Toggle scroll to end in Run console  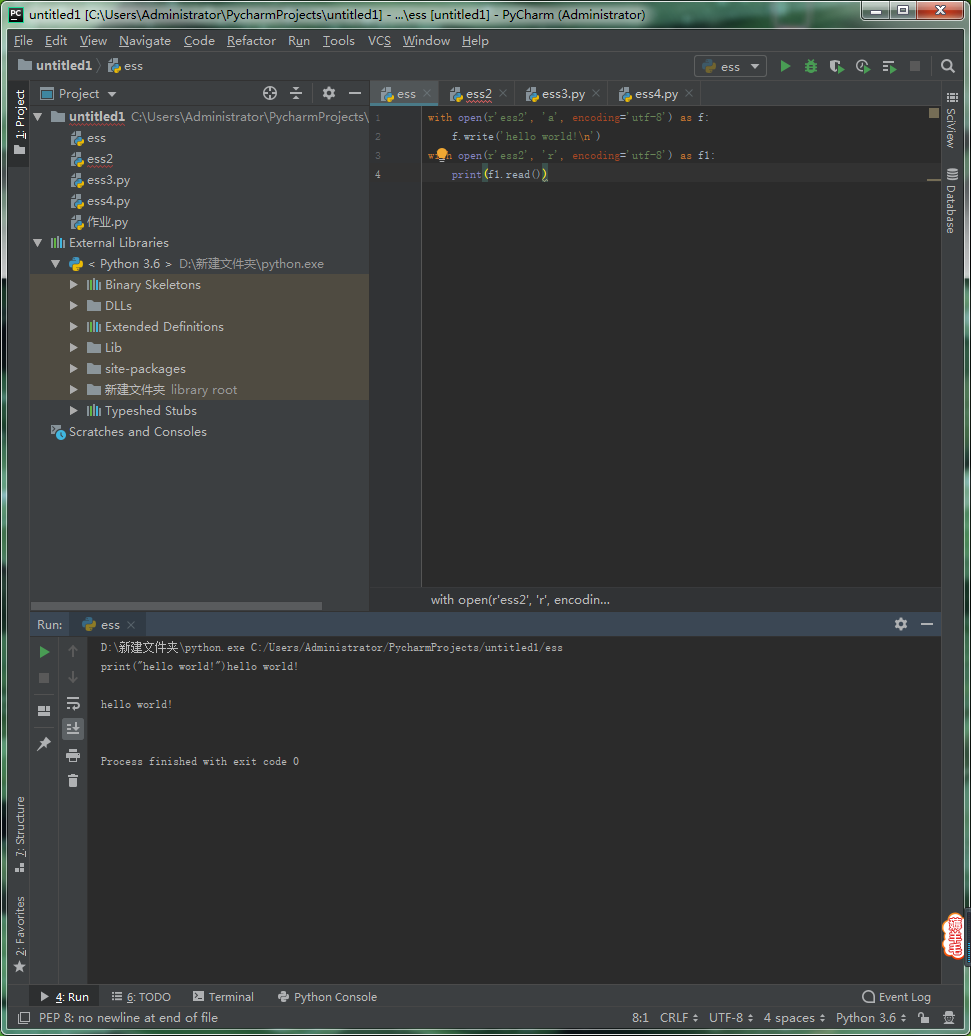click(x=73, y=729)
